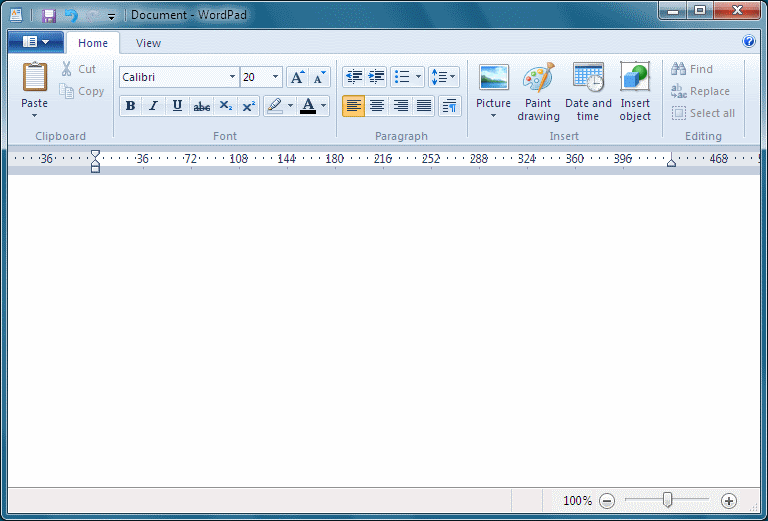Align text right
Viewport: 768px width, 521px height.
(401, 106)
